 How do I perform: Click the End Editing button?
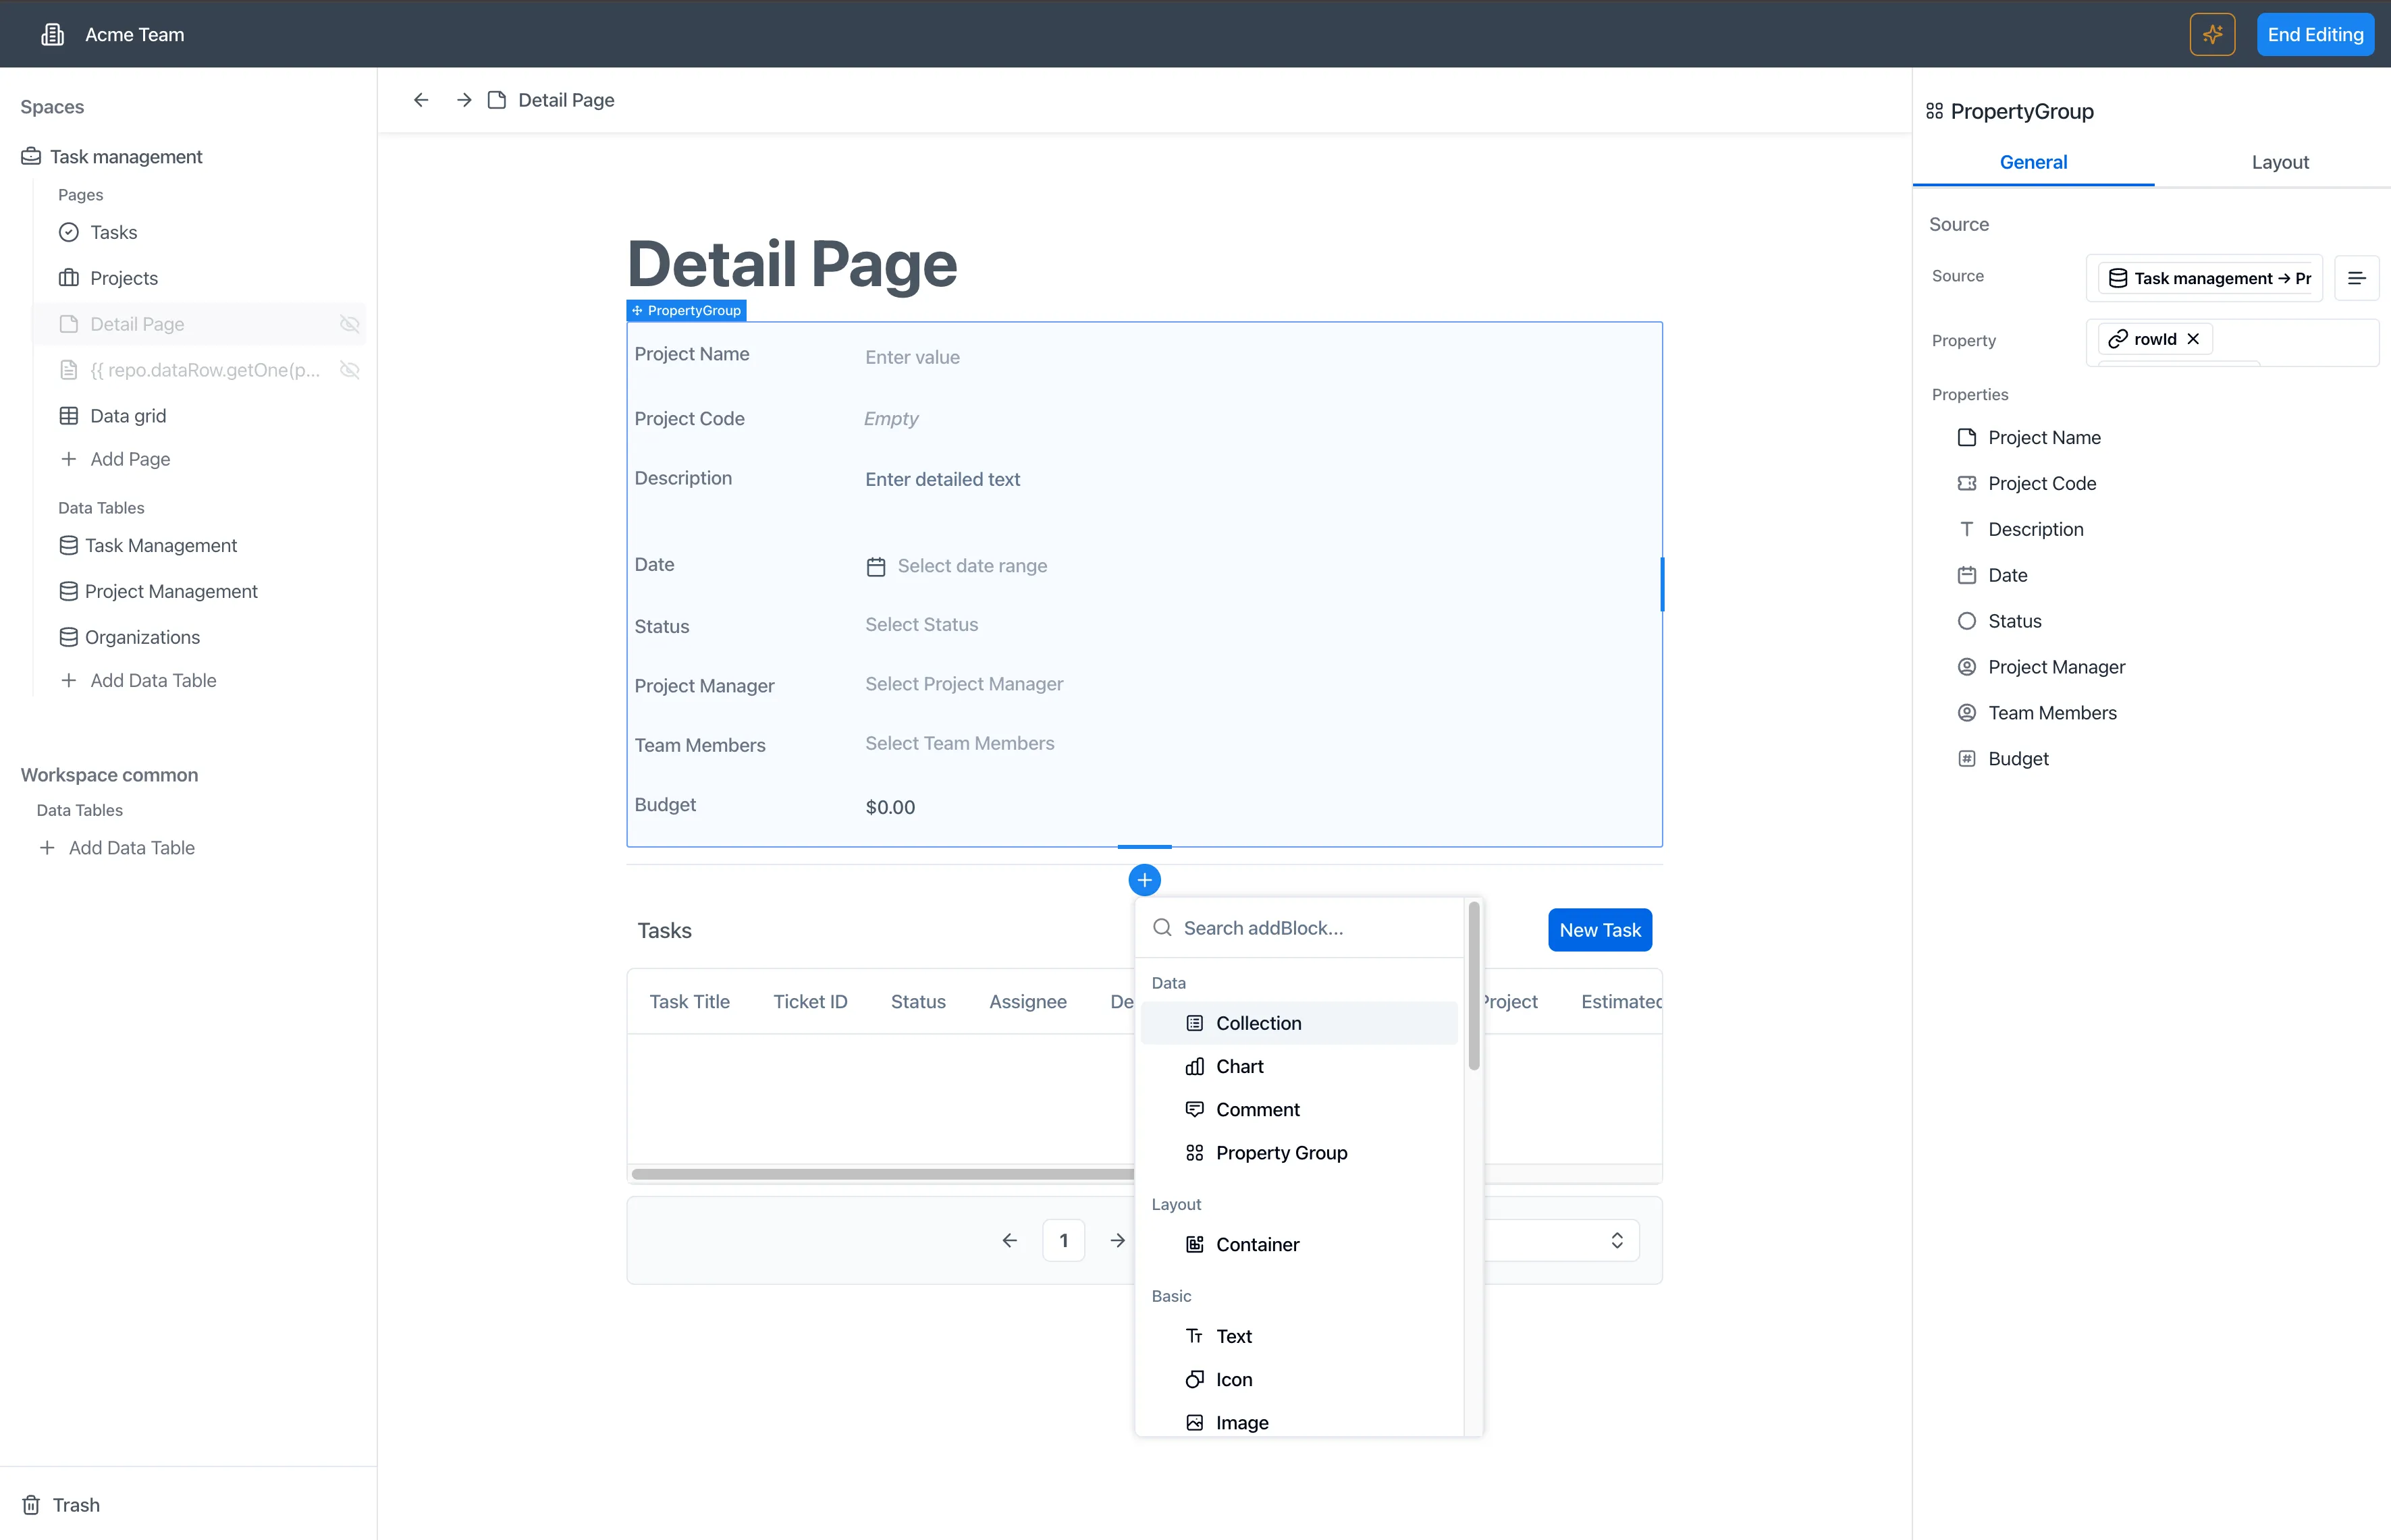[x=2315, y=33]
